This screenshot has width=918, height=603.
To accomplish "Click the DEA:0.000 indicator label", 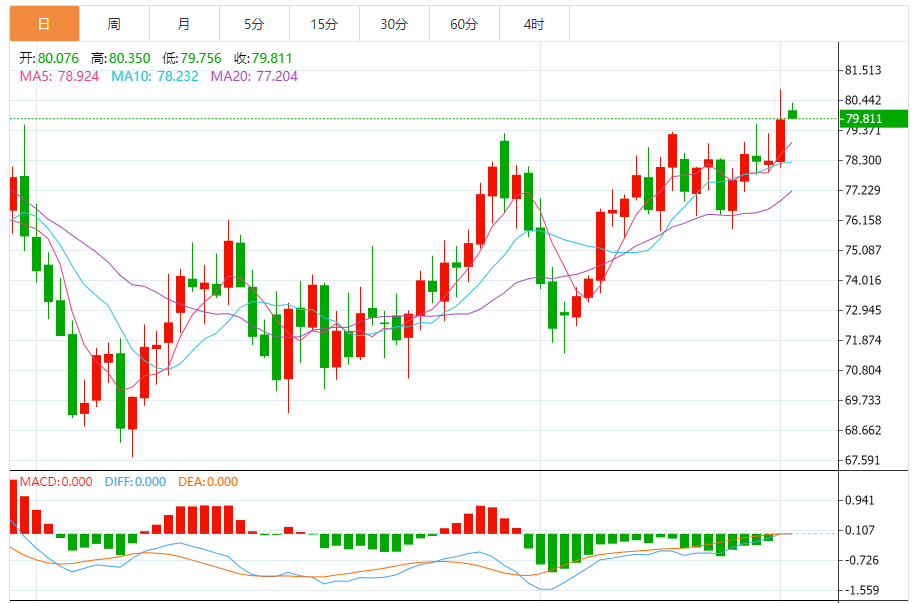I will click(208, 482).
